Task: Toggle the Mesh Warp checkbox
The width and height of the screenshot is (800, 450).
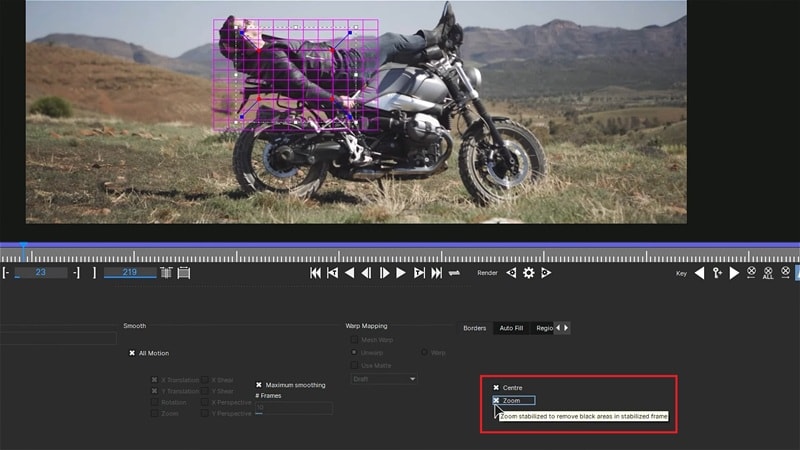Action: pyautogui.click(x=354, y=339)
